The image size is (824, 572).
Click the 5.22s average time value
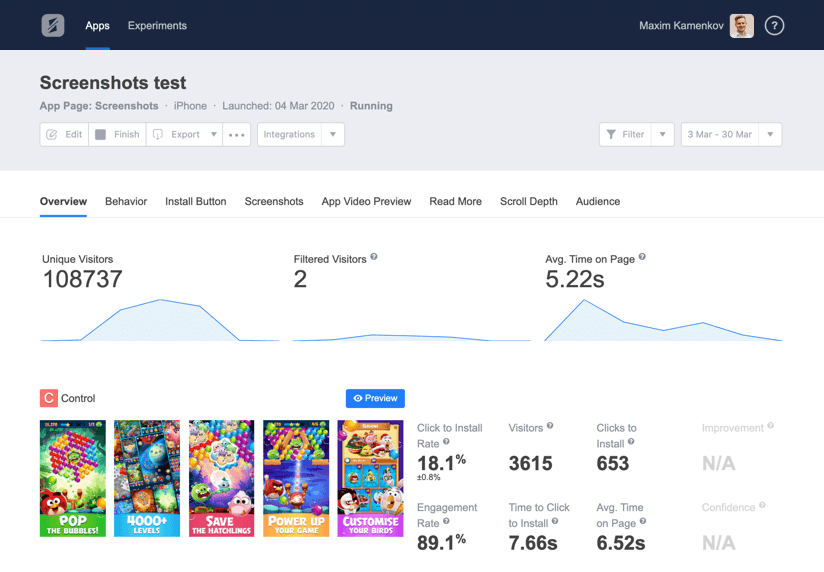575,279
